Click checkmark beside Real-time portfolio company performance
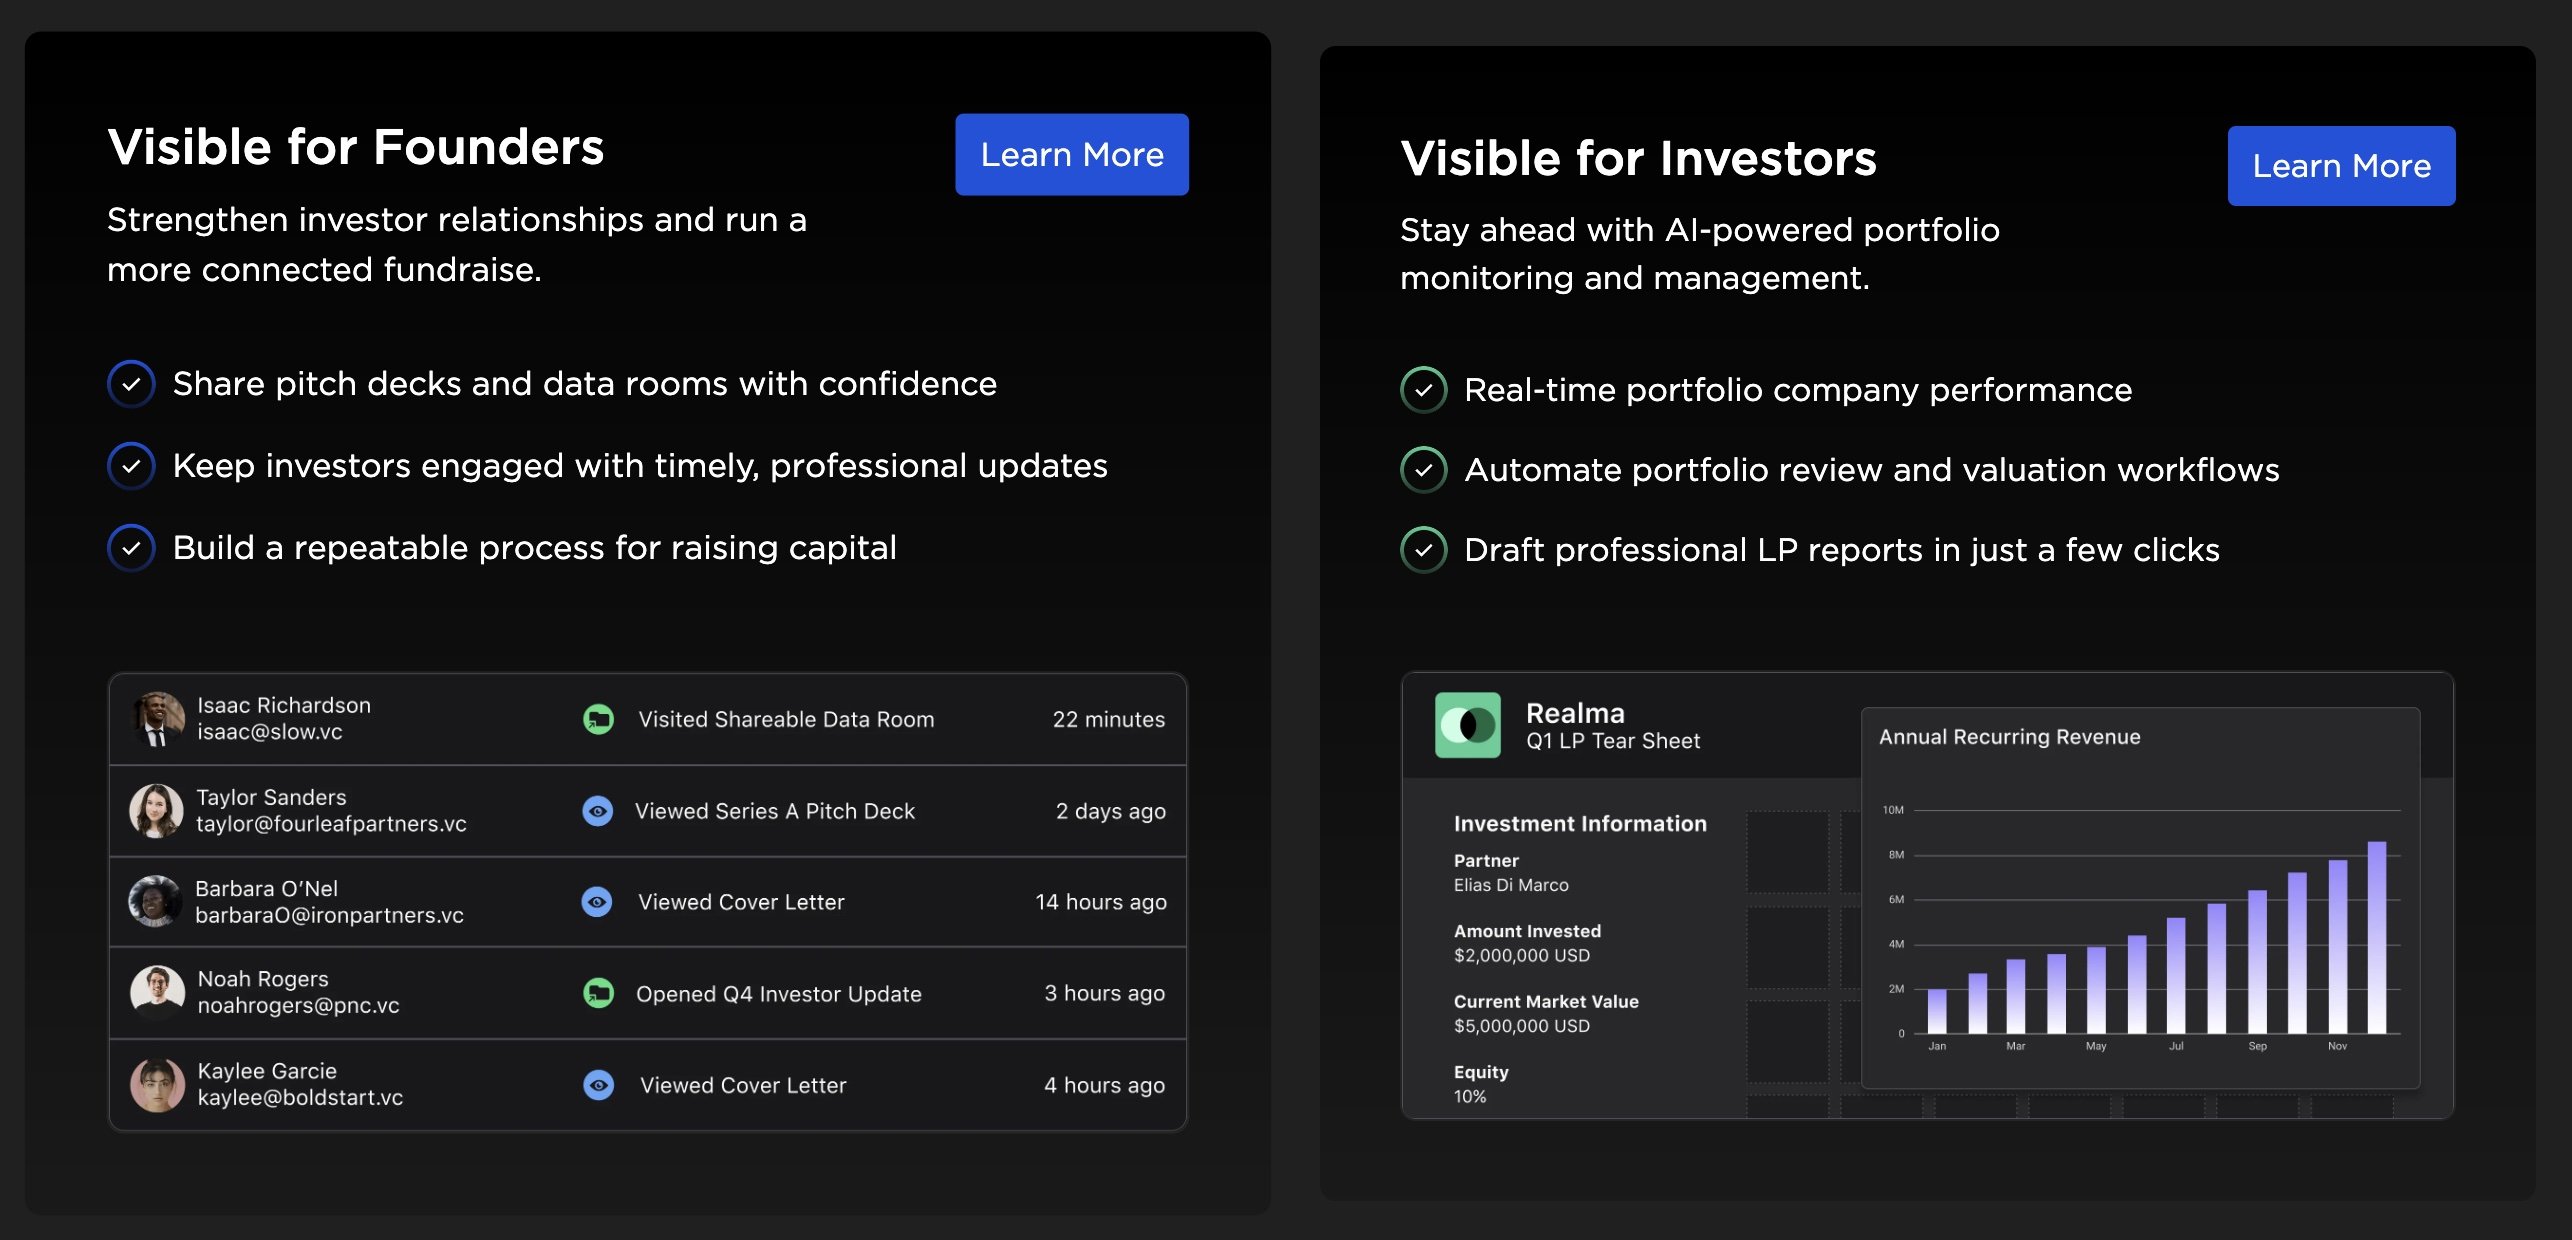Screen dimensions: 2572x1240 click(1423, 390)
